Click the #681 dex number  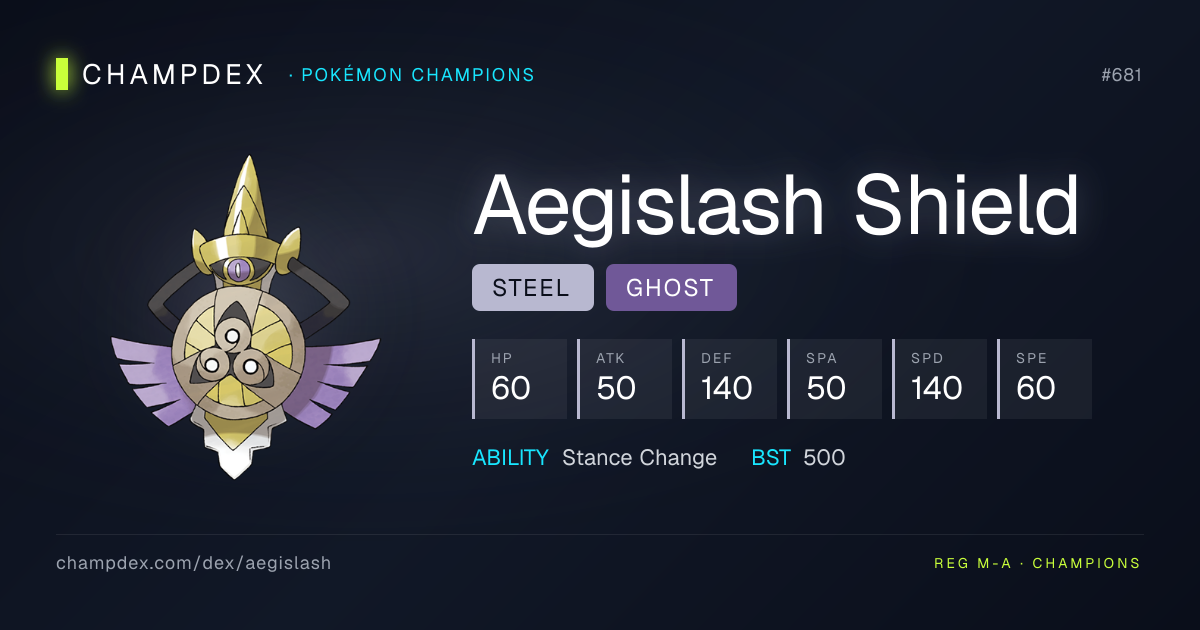point(1120,75)
